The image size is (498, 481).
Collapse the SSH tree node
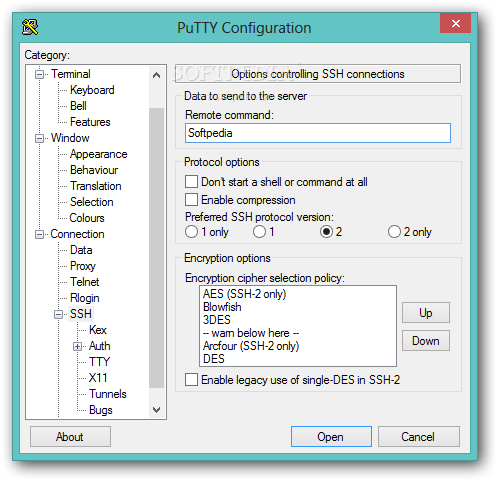tap(58, 314)
